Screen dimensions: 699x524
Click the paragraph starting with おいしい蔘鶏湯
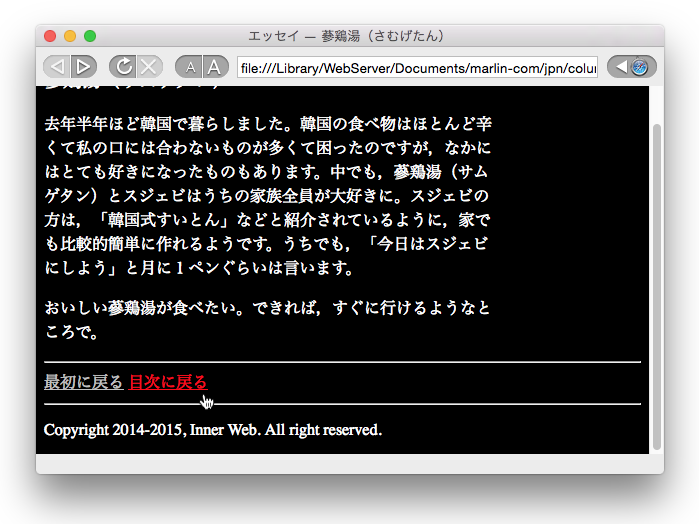(x=268, y=320)
